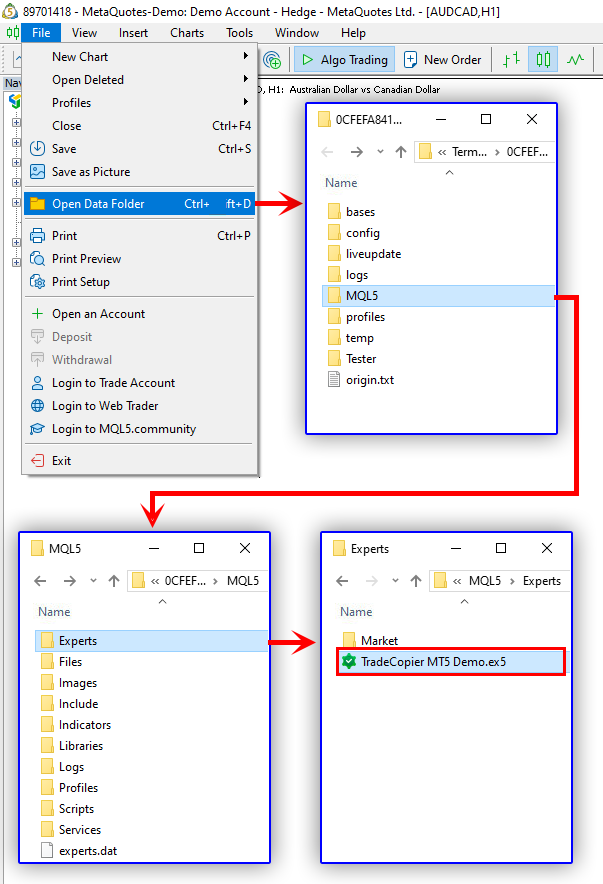Click Login to Trade Account

140,383
